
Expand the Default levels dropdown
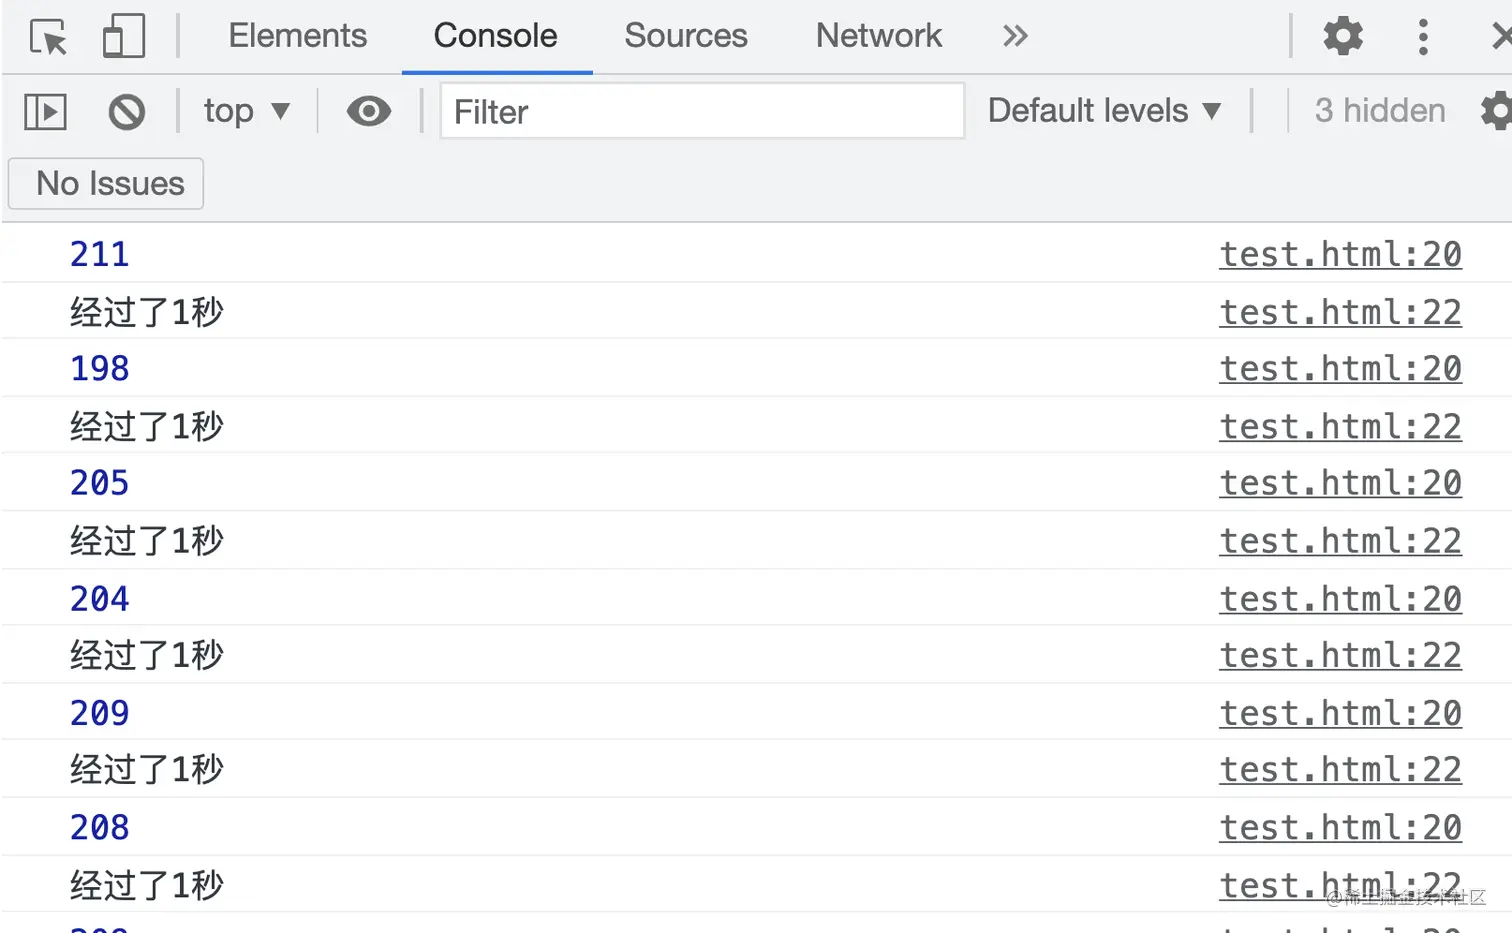click(x=1104, y=111)
